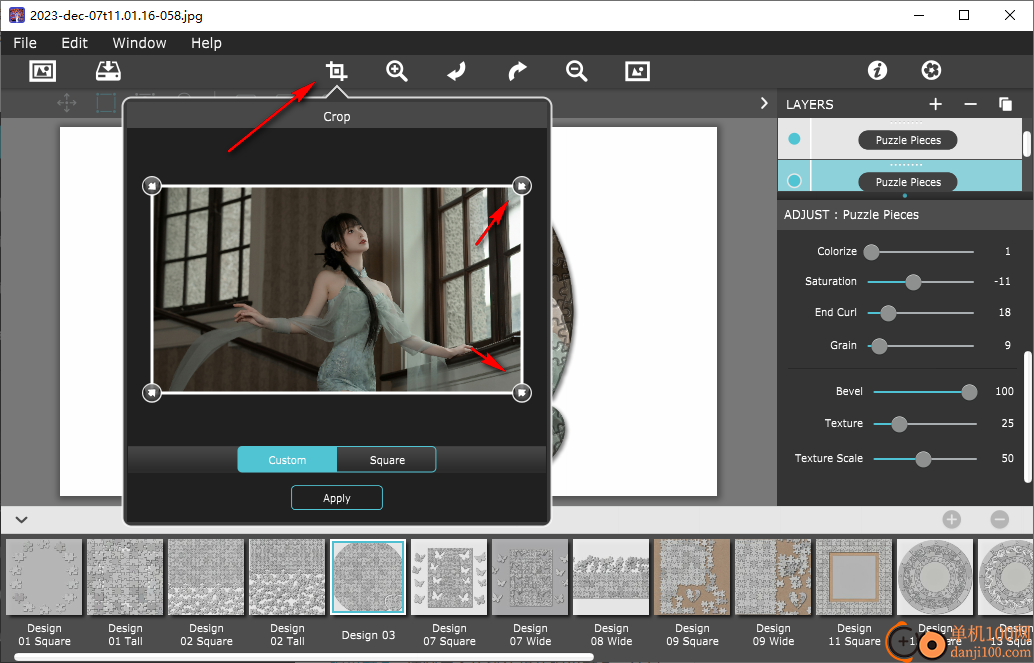1034x663 pixels.
Task: Pick the Design 11 Square preset
Action: (854, 577)
